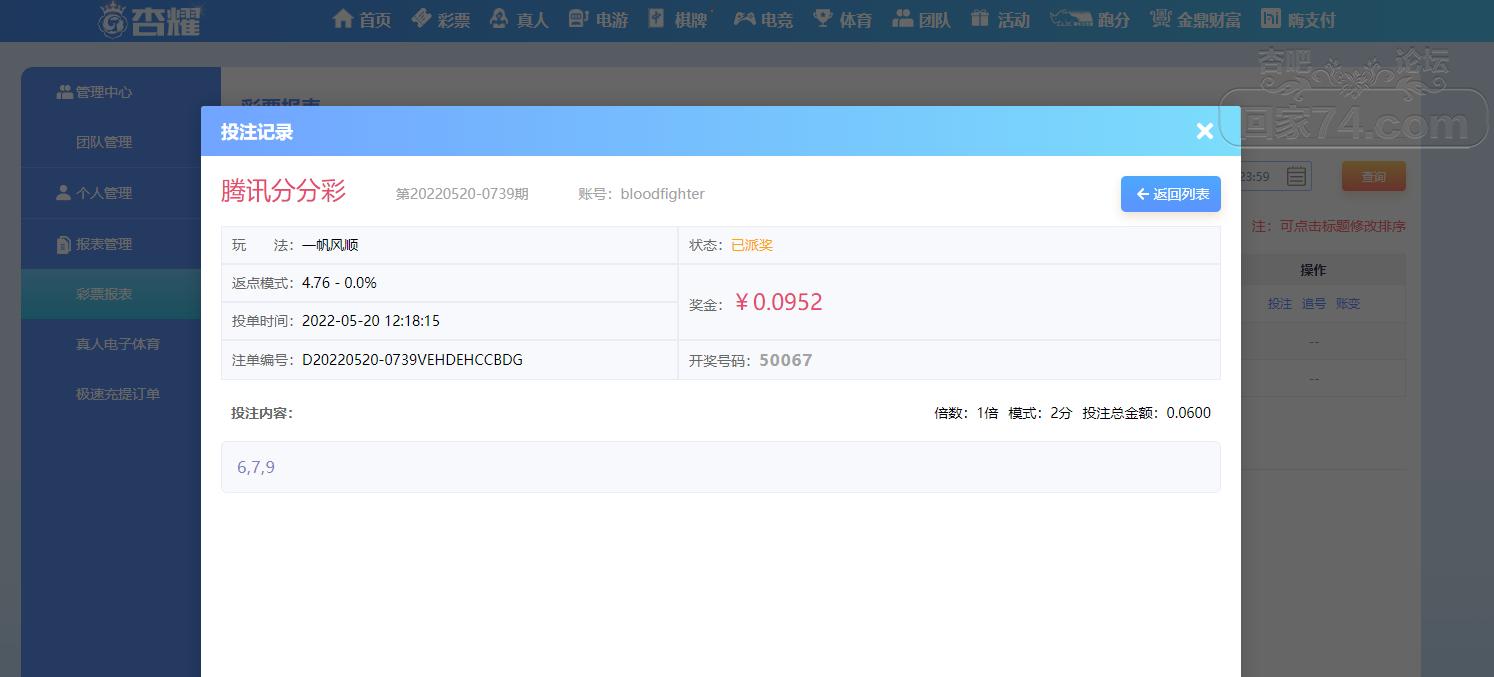Open the 彩票 lottery menu

coord(440,19)
